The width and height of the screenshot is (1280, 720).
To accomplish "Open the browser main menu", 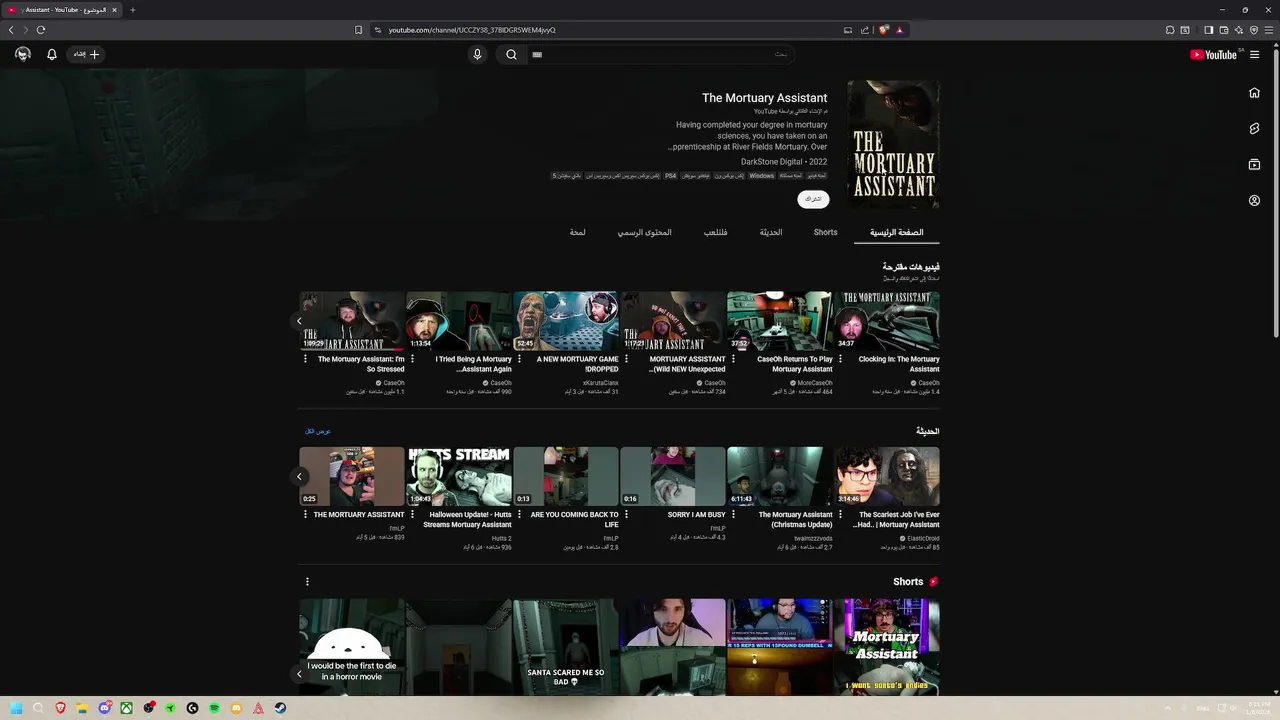I will tap(1269, 30).
